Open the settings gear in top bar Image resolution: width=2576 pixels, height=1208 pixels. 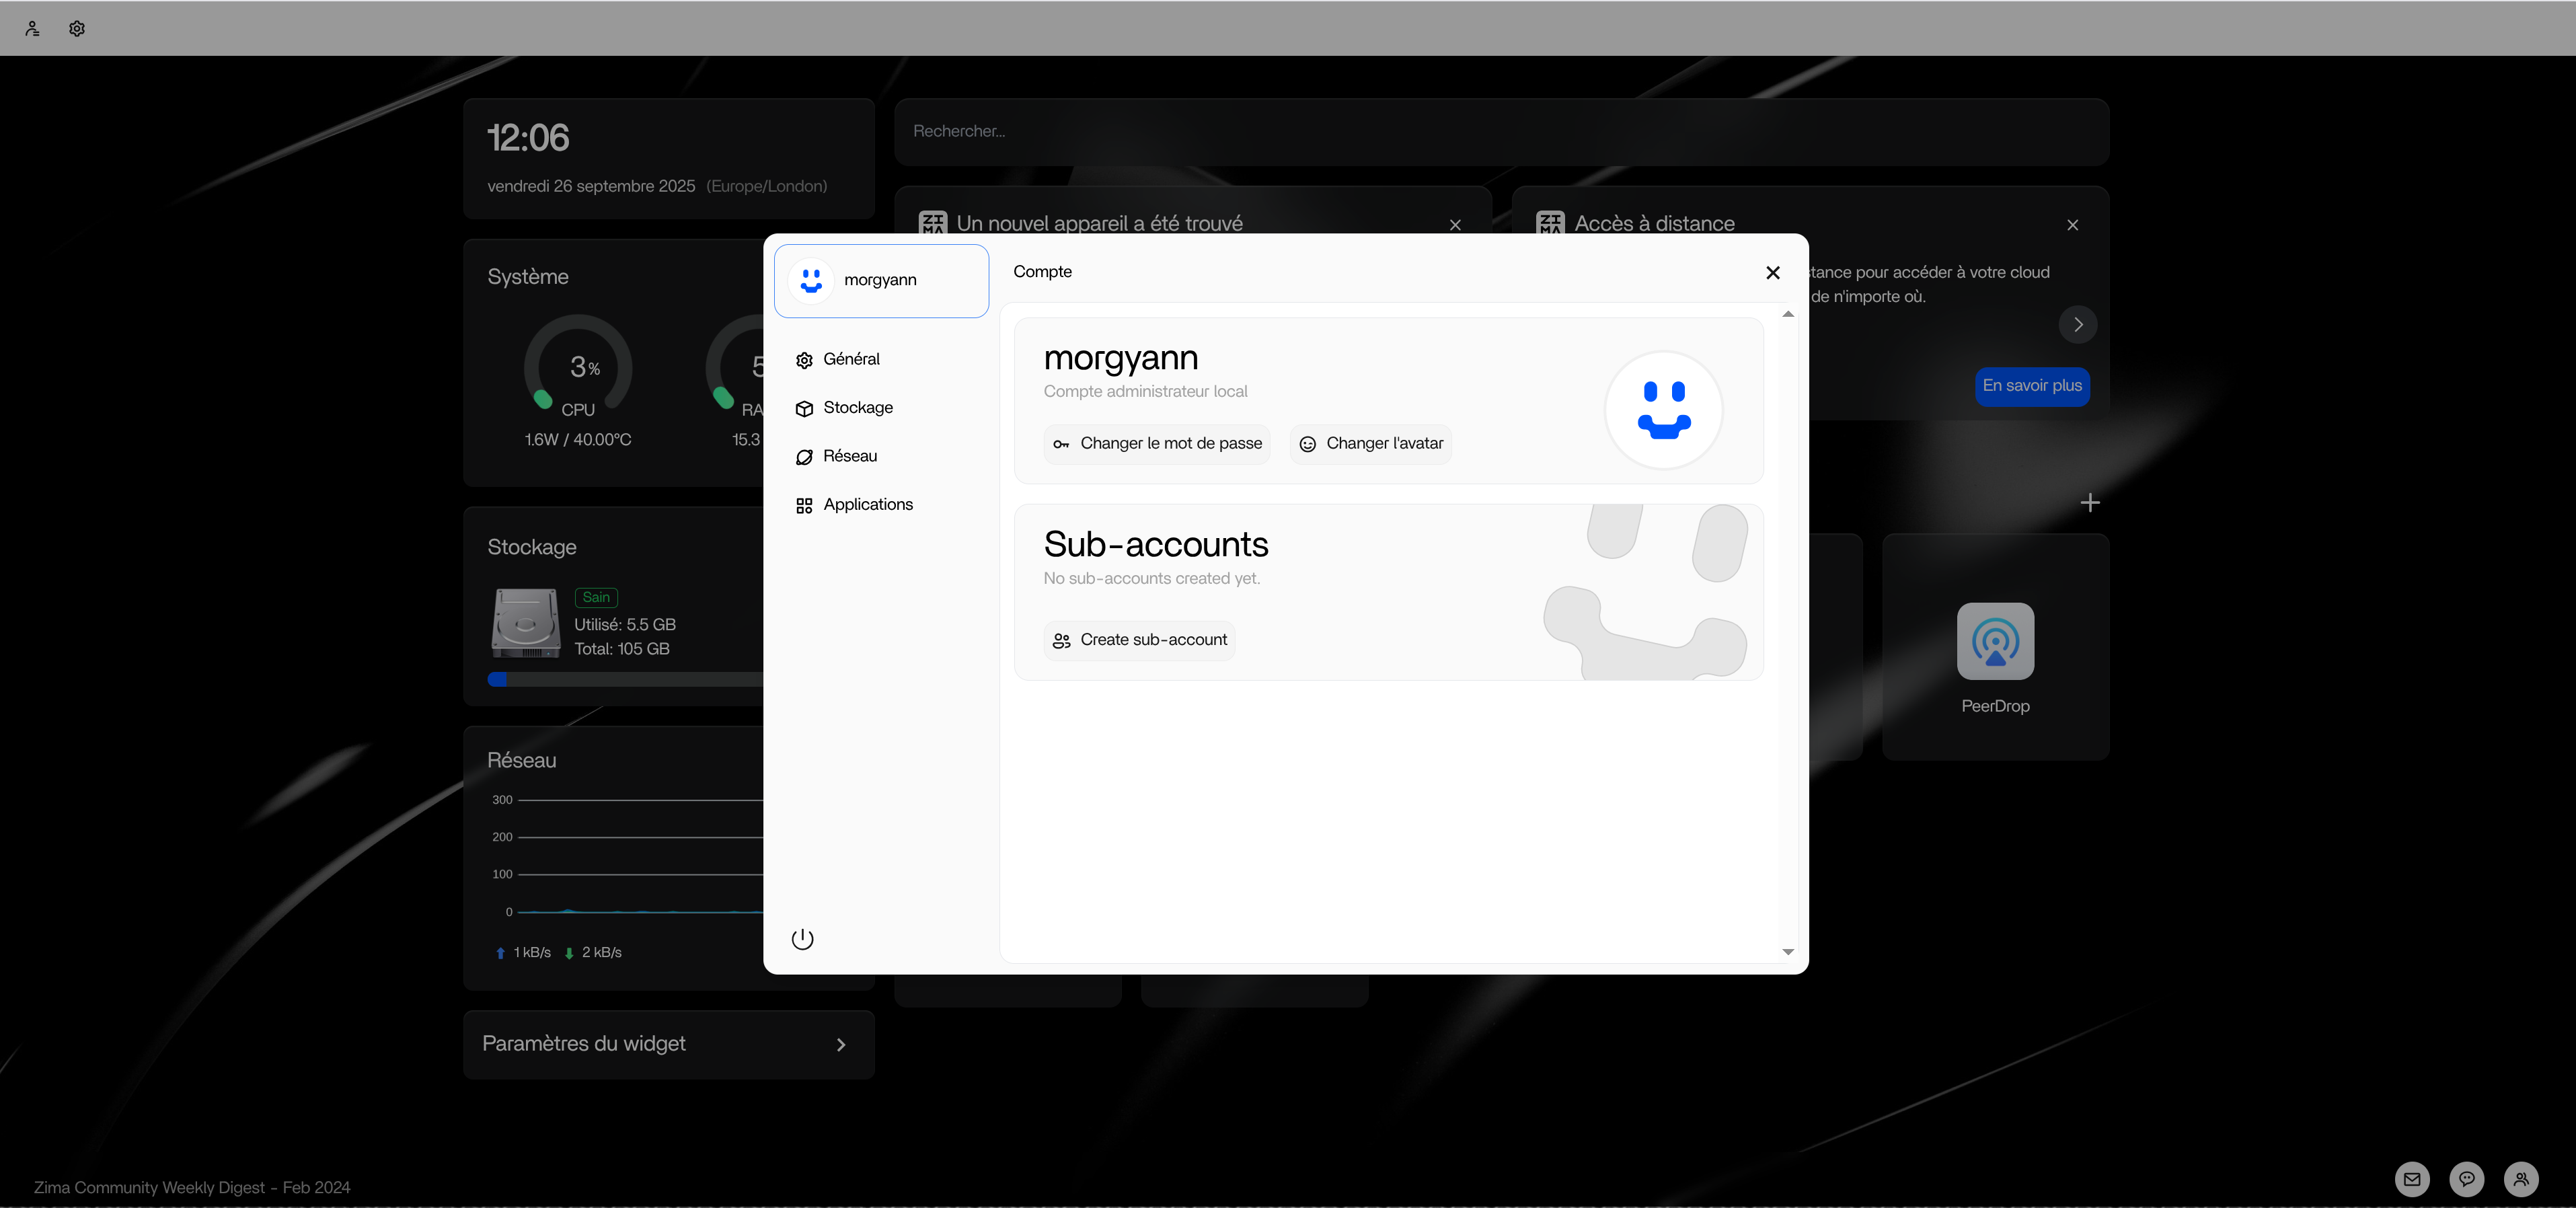pos(77,28)
